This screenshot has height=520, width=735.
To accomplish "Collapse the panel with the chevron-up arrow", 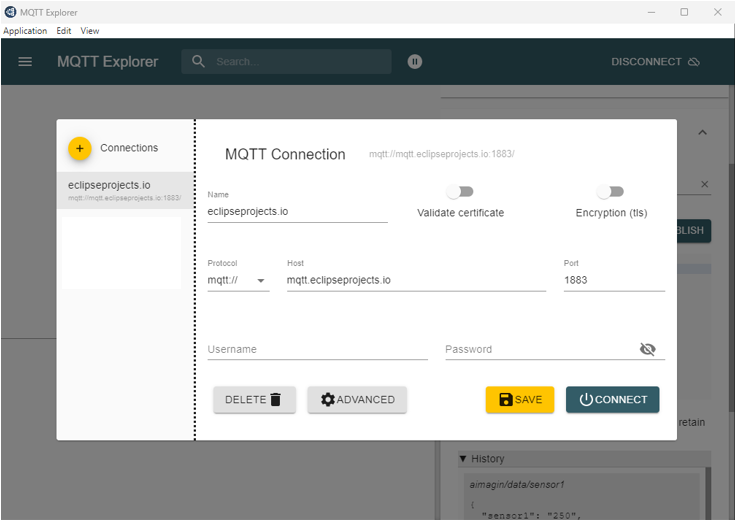I will [x=702, y=132].
